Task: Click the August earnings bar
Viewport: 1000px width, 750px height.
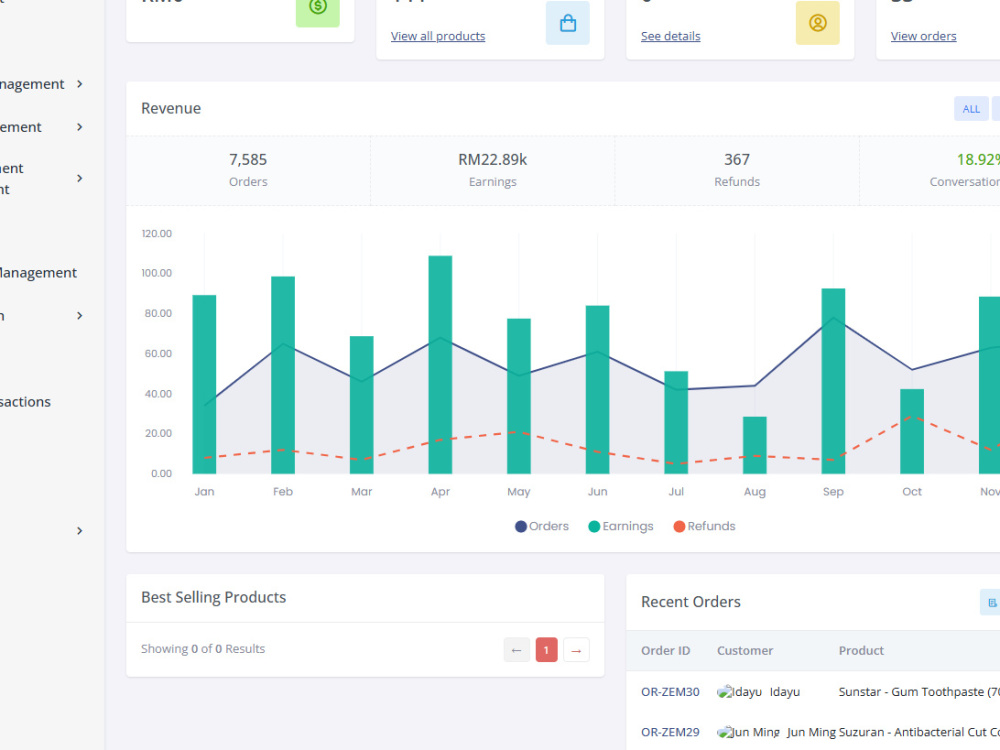Action: [x=754, y=445]
